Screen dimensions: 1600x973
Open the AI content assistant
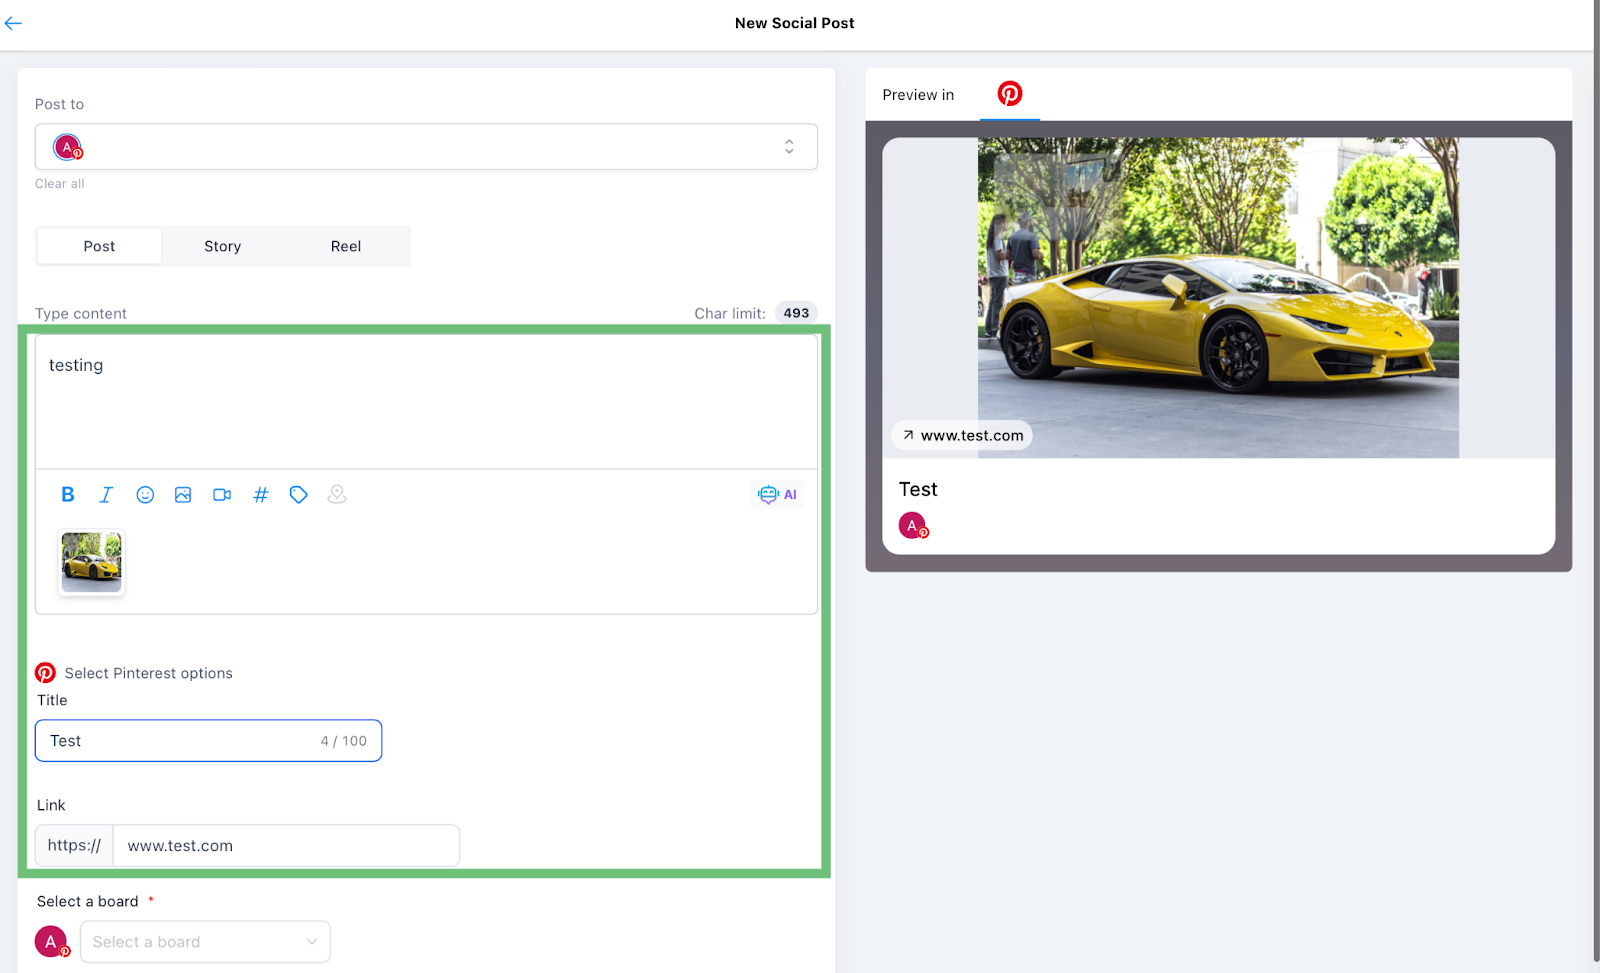pos(777,494)
